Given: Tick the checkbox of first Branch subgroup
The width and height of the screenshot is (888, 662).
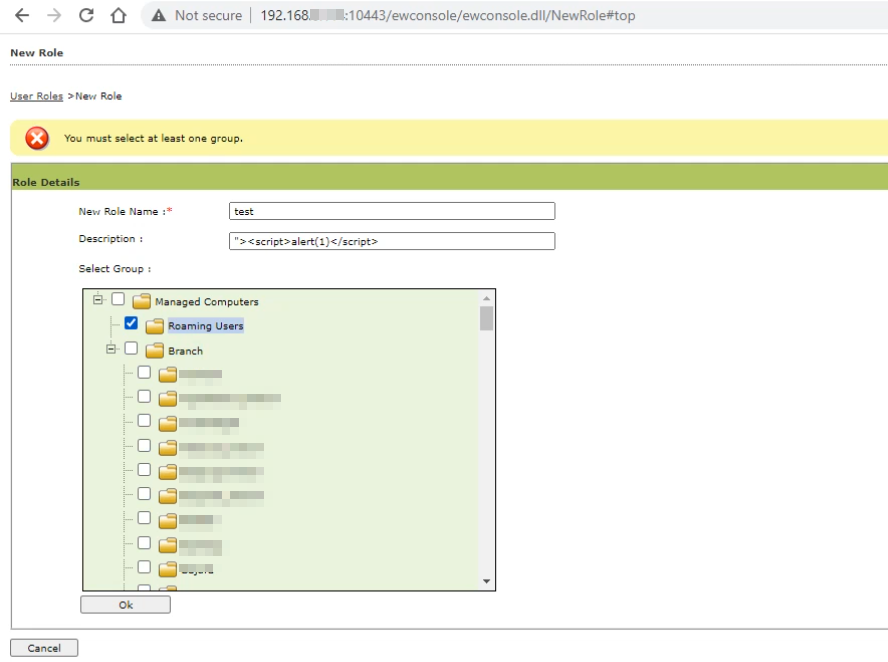Looking at the screenshot, I should tap(144, 372).
